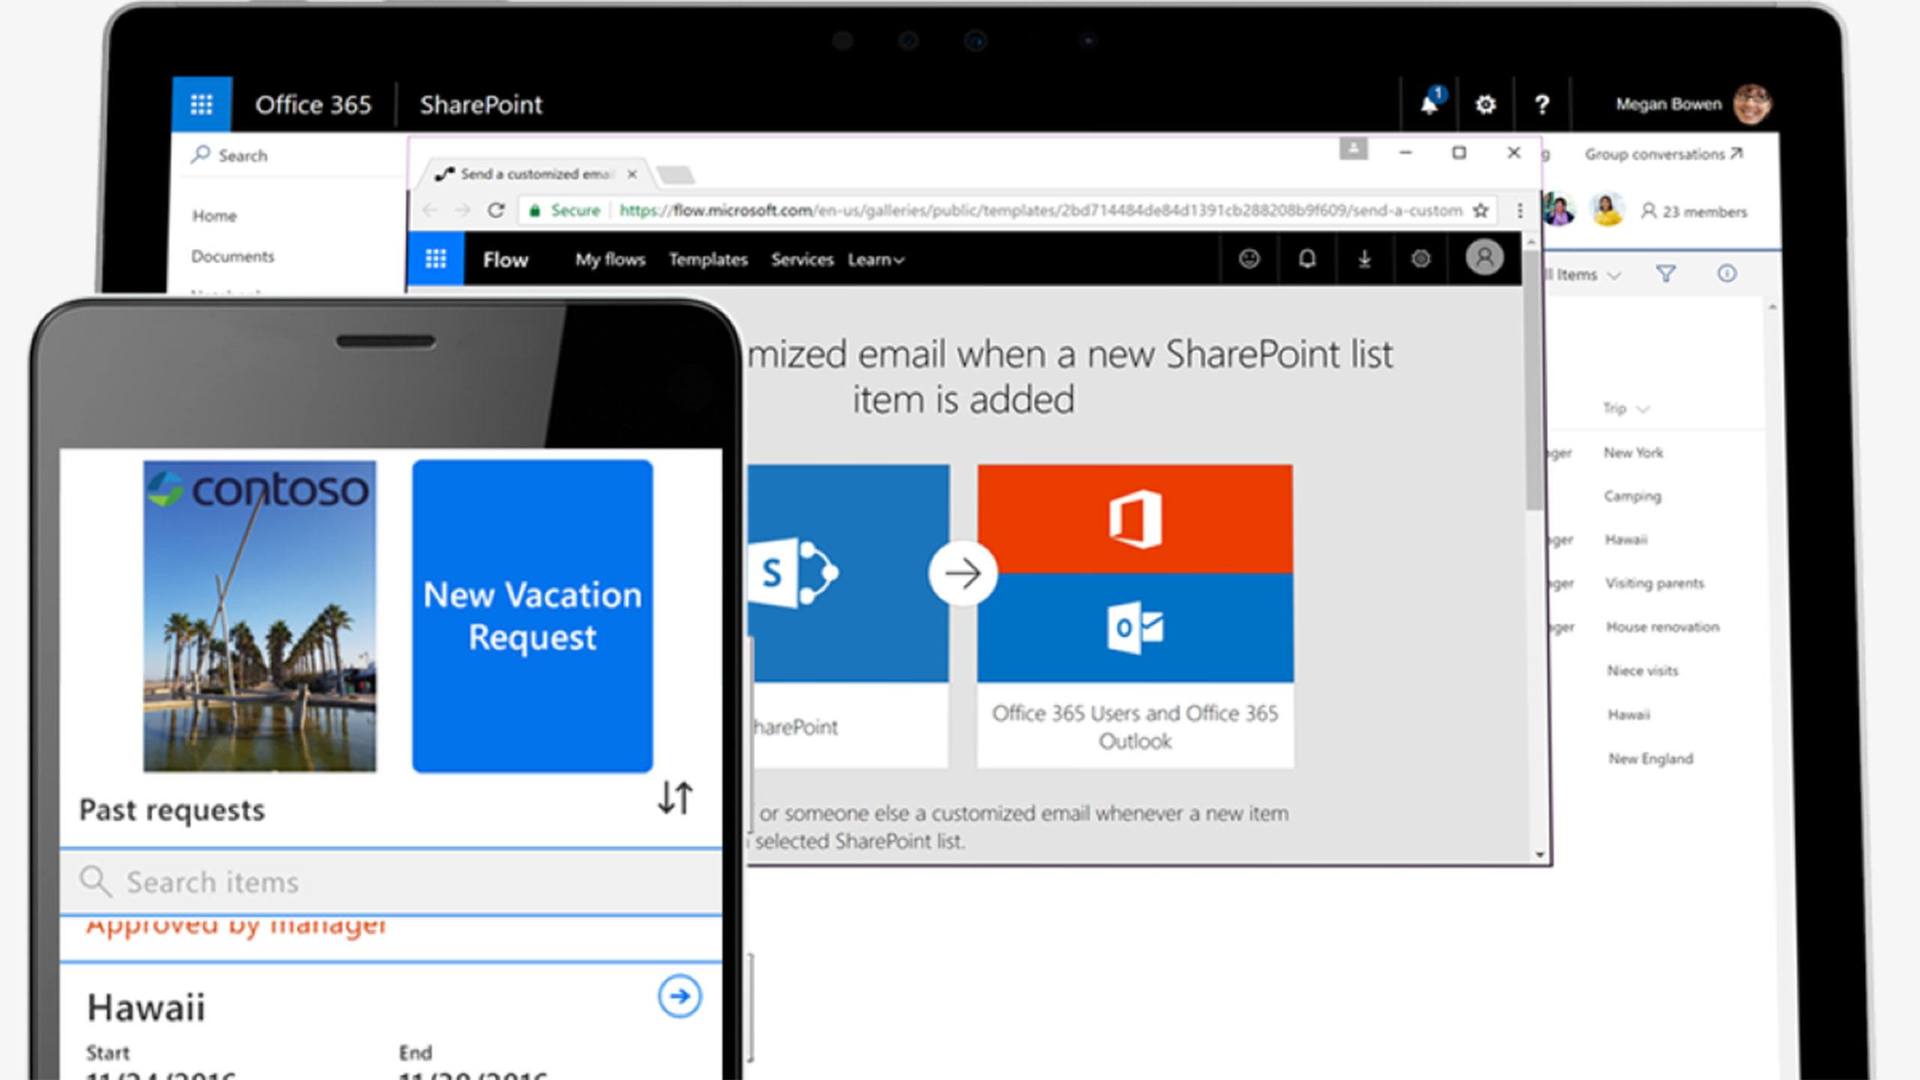Go back in the browser window

pos(430,210)
